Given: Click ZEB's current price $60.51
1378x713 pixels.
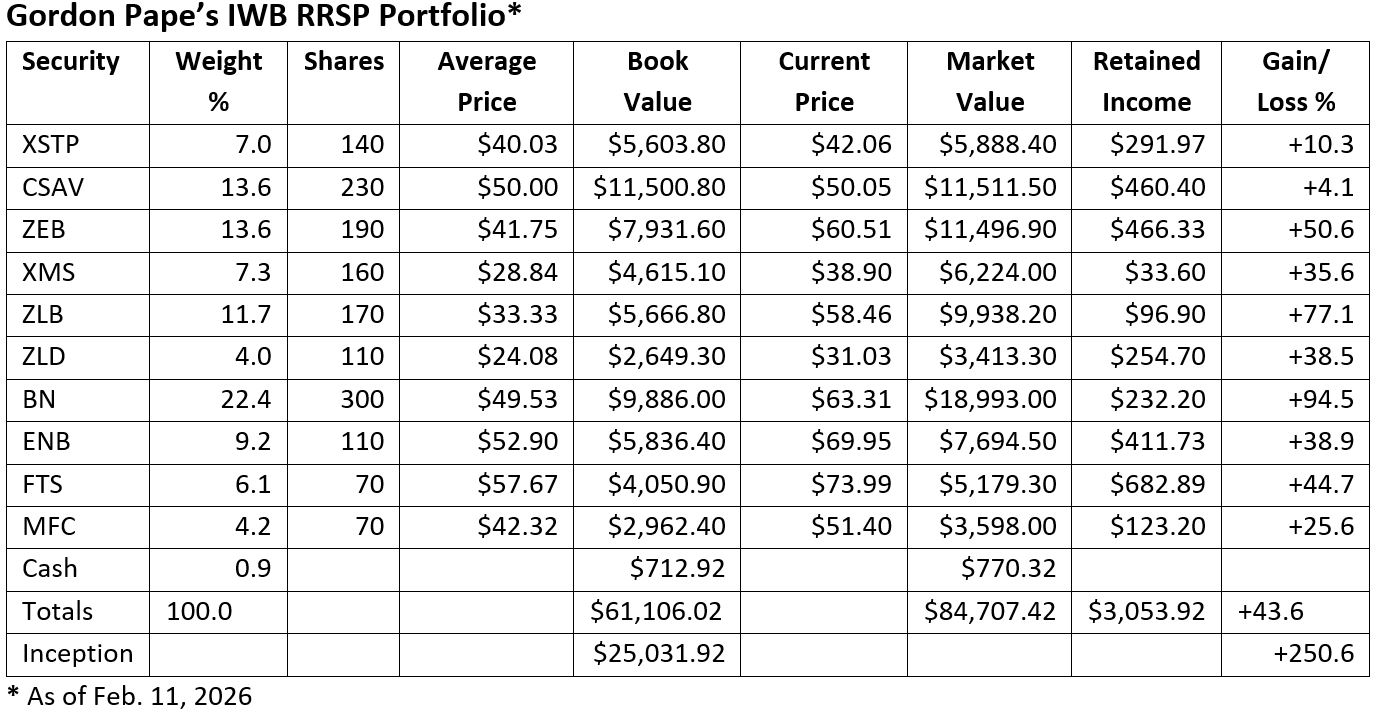Looking at the screenshot, I should [852, 230].
